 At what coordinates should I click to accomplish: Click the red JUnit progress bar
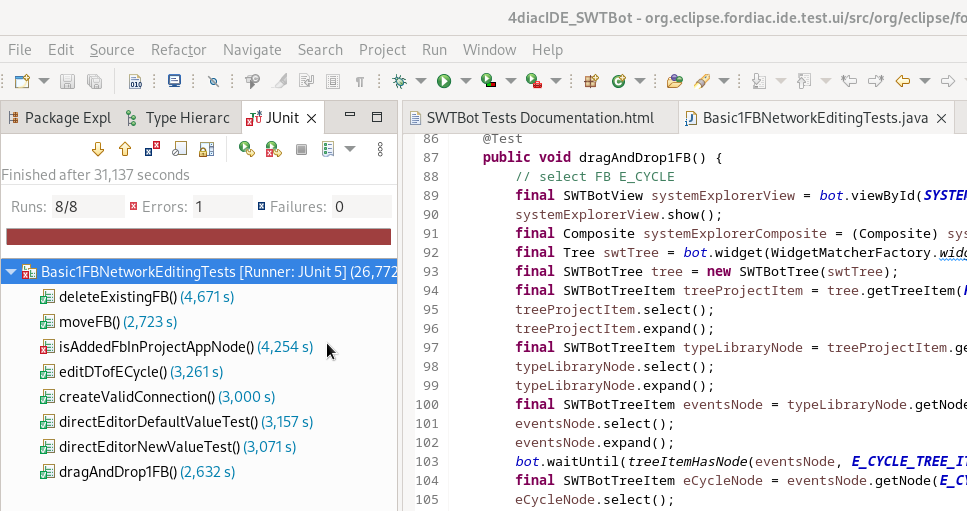coord(198,237)
